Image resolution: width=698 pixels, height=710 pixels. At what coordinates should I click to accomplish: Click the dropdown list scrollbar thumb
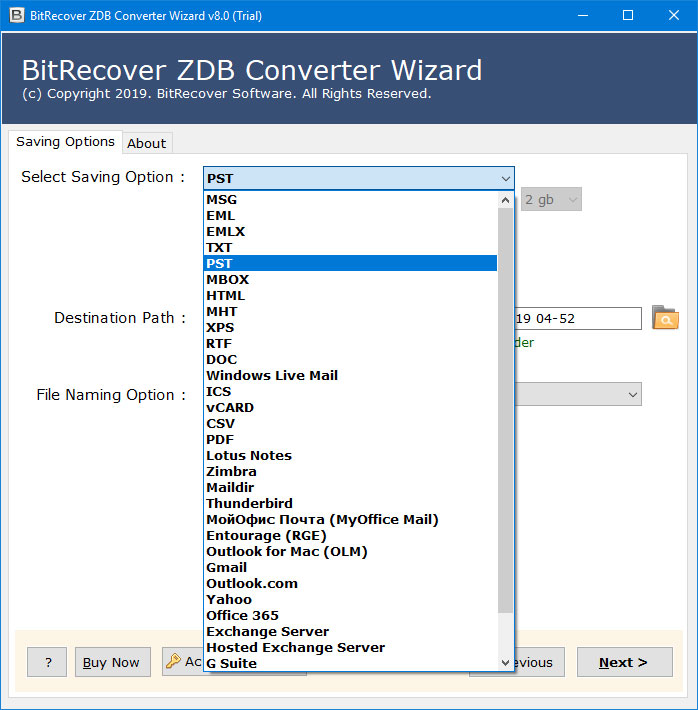pyautogui.click(x=505, y=410)
